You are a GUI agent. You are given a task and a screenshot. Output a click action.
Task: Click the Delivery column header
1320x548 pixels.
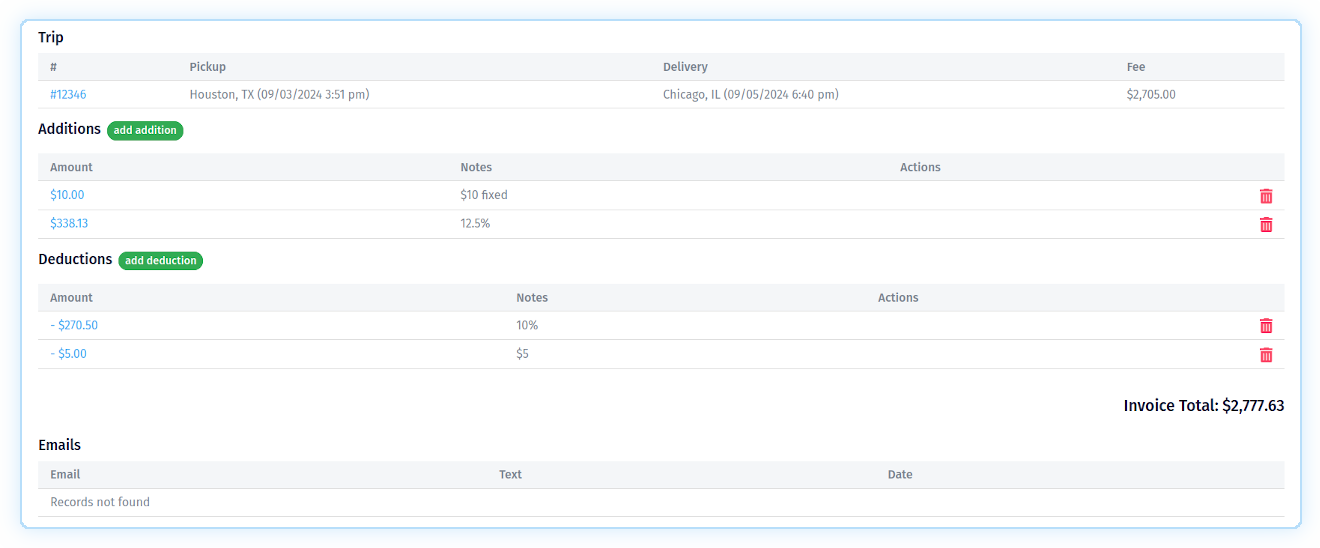(x=685, y=67)
